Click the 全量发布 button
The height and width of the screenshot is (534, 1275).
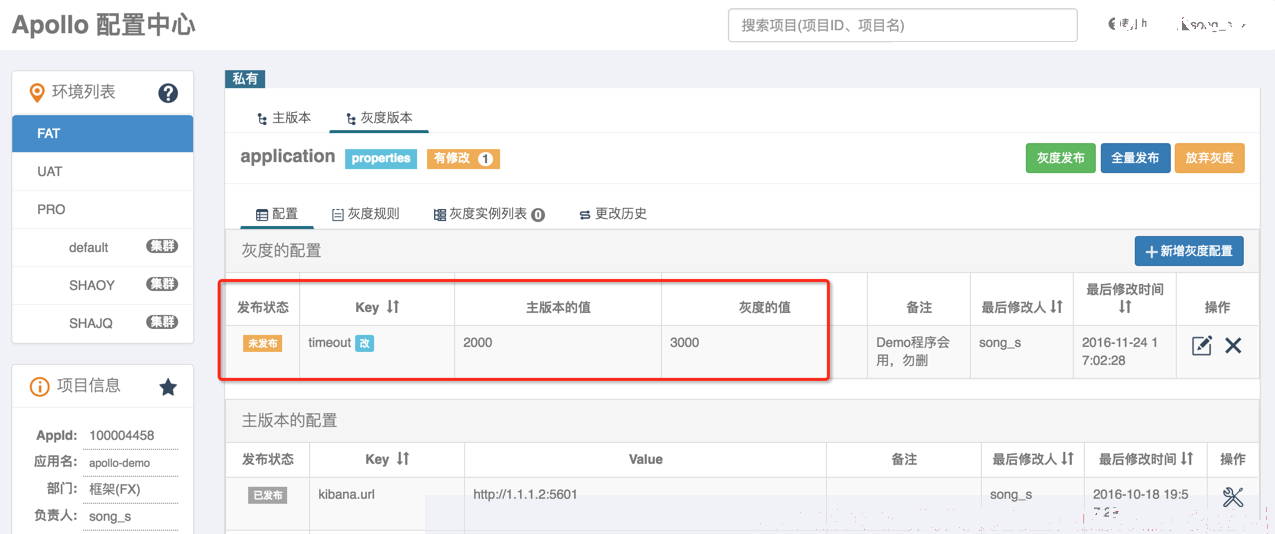(x=1135, y=158)
